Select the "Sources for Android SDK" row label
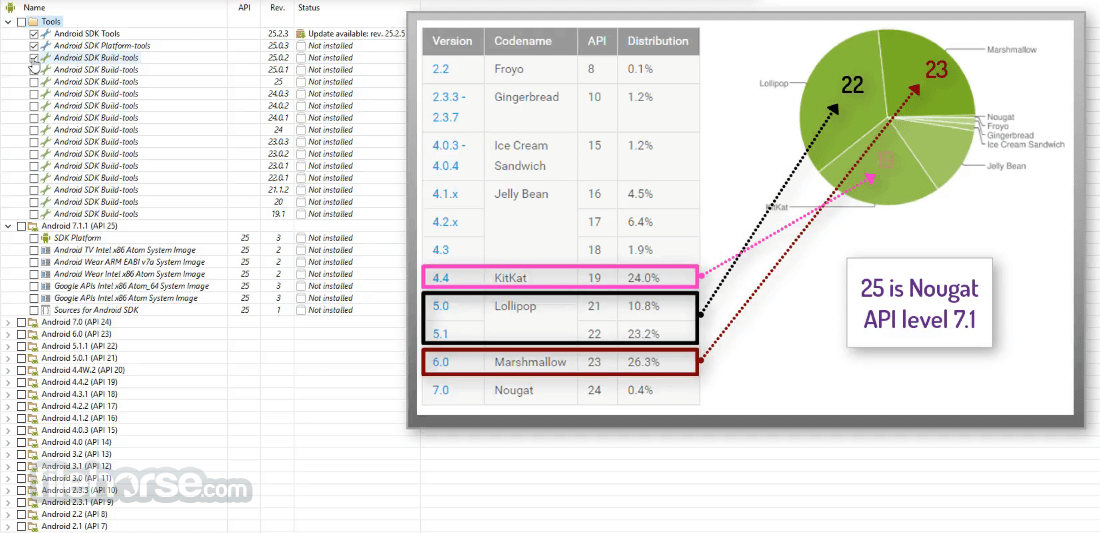 click(95, 310)
